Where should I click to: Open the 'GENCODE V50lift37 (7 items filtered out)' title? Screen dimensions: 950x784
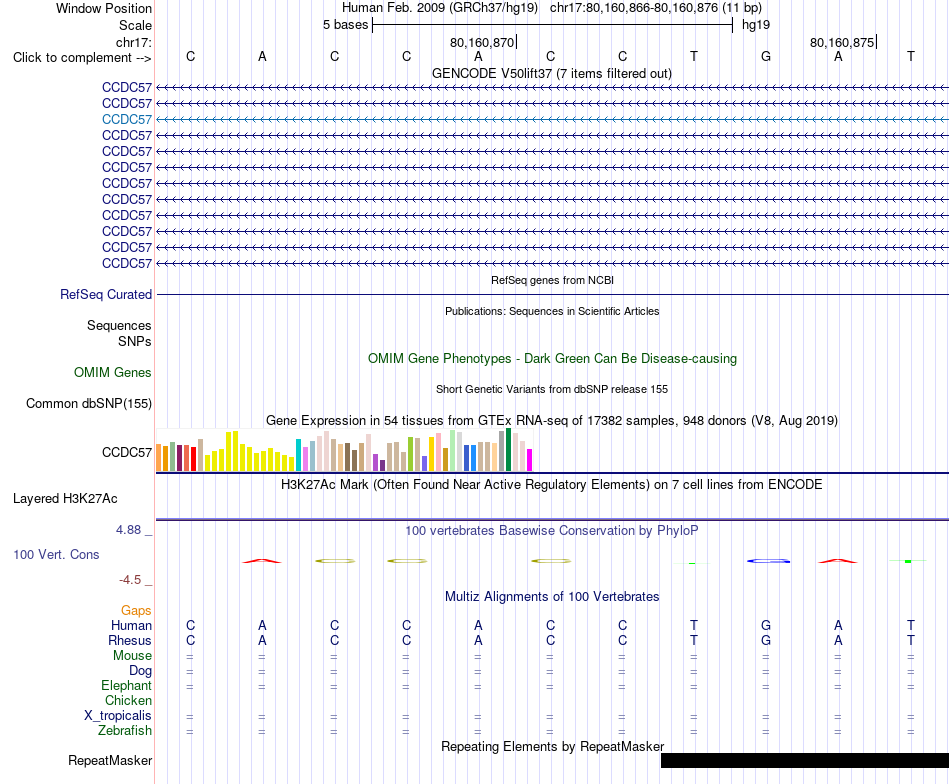tap(551, 73)
